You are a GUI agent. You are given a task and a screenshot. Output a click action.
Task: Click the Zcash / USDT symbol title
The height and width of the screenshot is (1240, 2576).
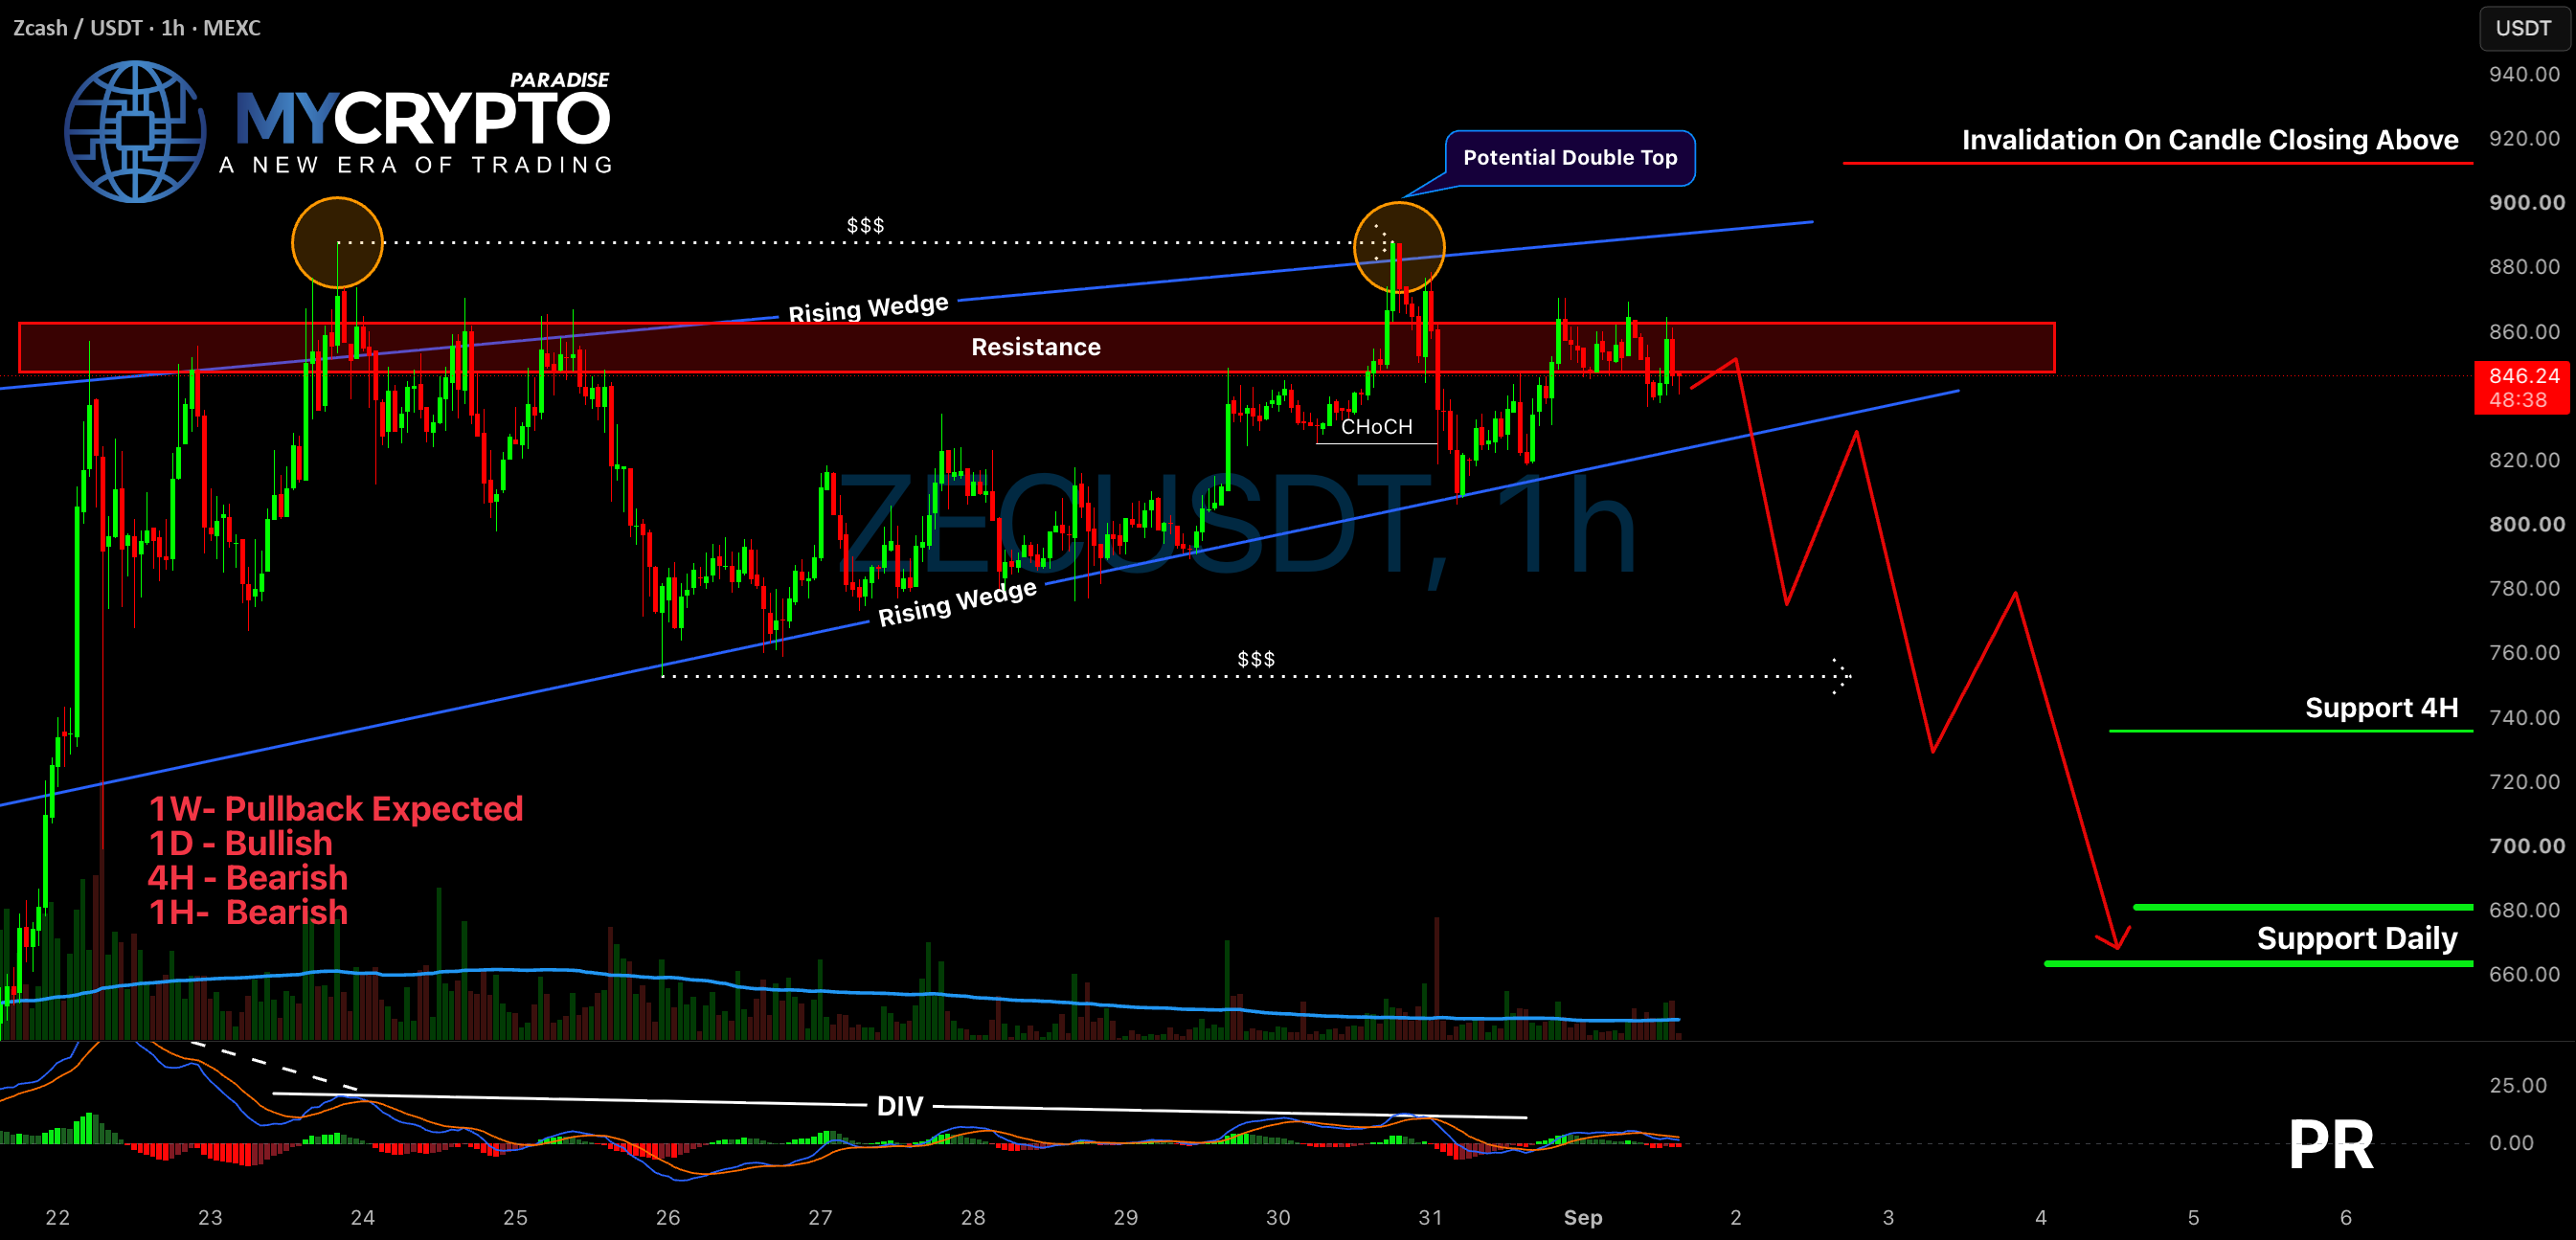136,28
